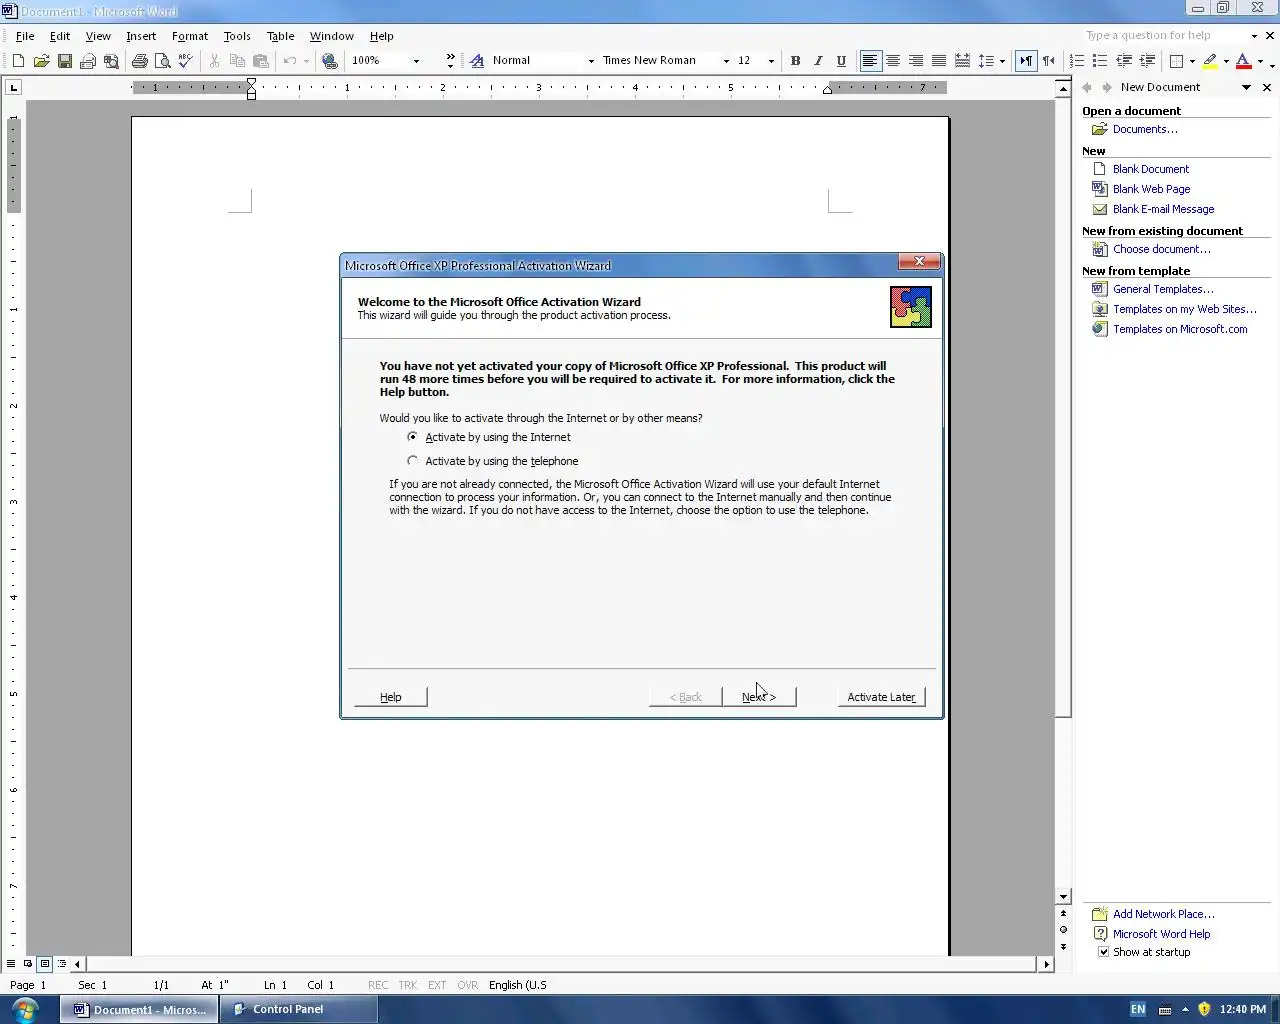
Task: Open Windows Start button
Action: [x=24, y=1009]
